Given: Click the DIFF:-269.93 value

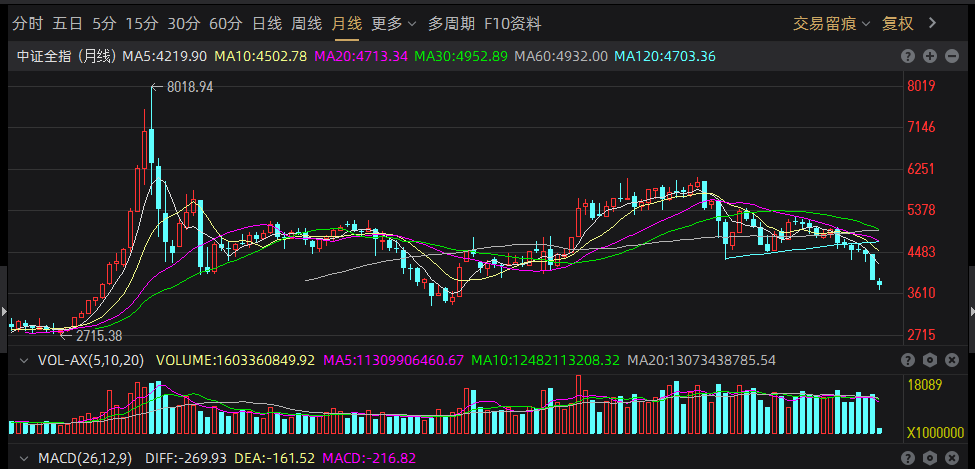Looking at the screenshot, I should pyautogui.click(x=186, y=459).
